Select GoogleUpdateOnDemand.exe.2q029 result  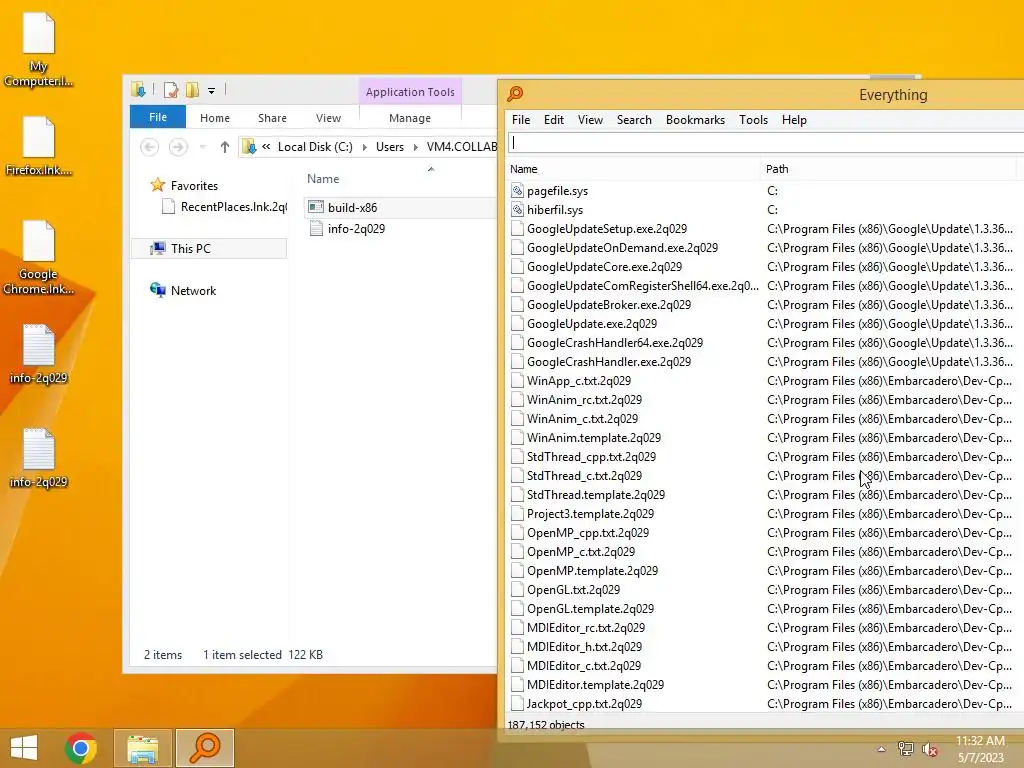pyautogui.click(x=622, y=248)
